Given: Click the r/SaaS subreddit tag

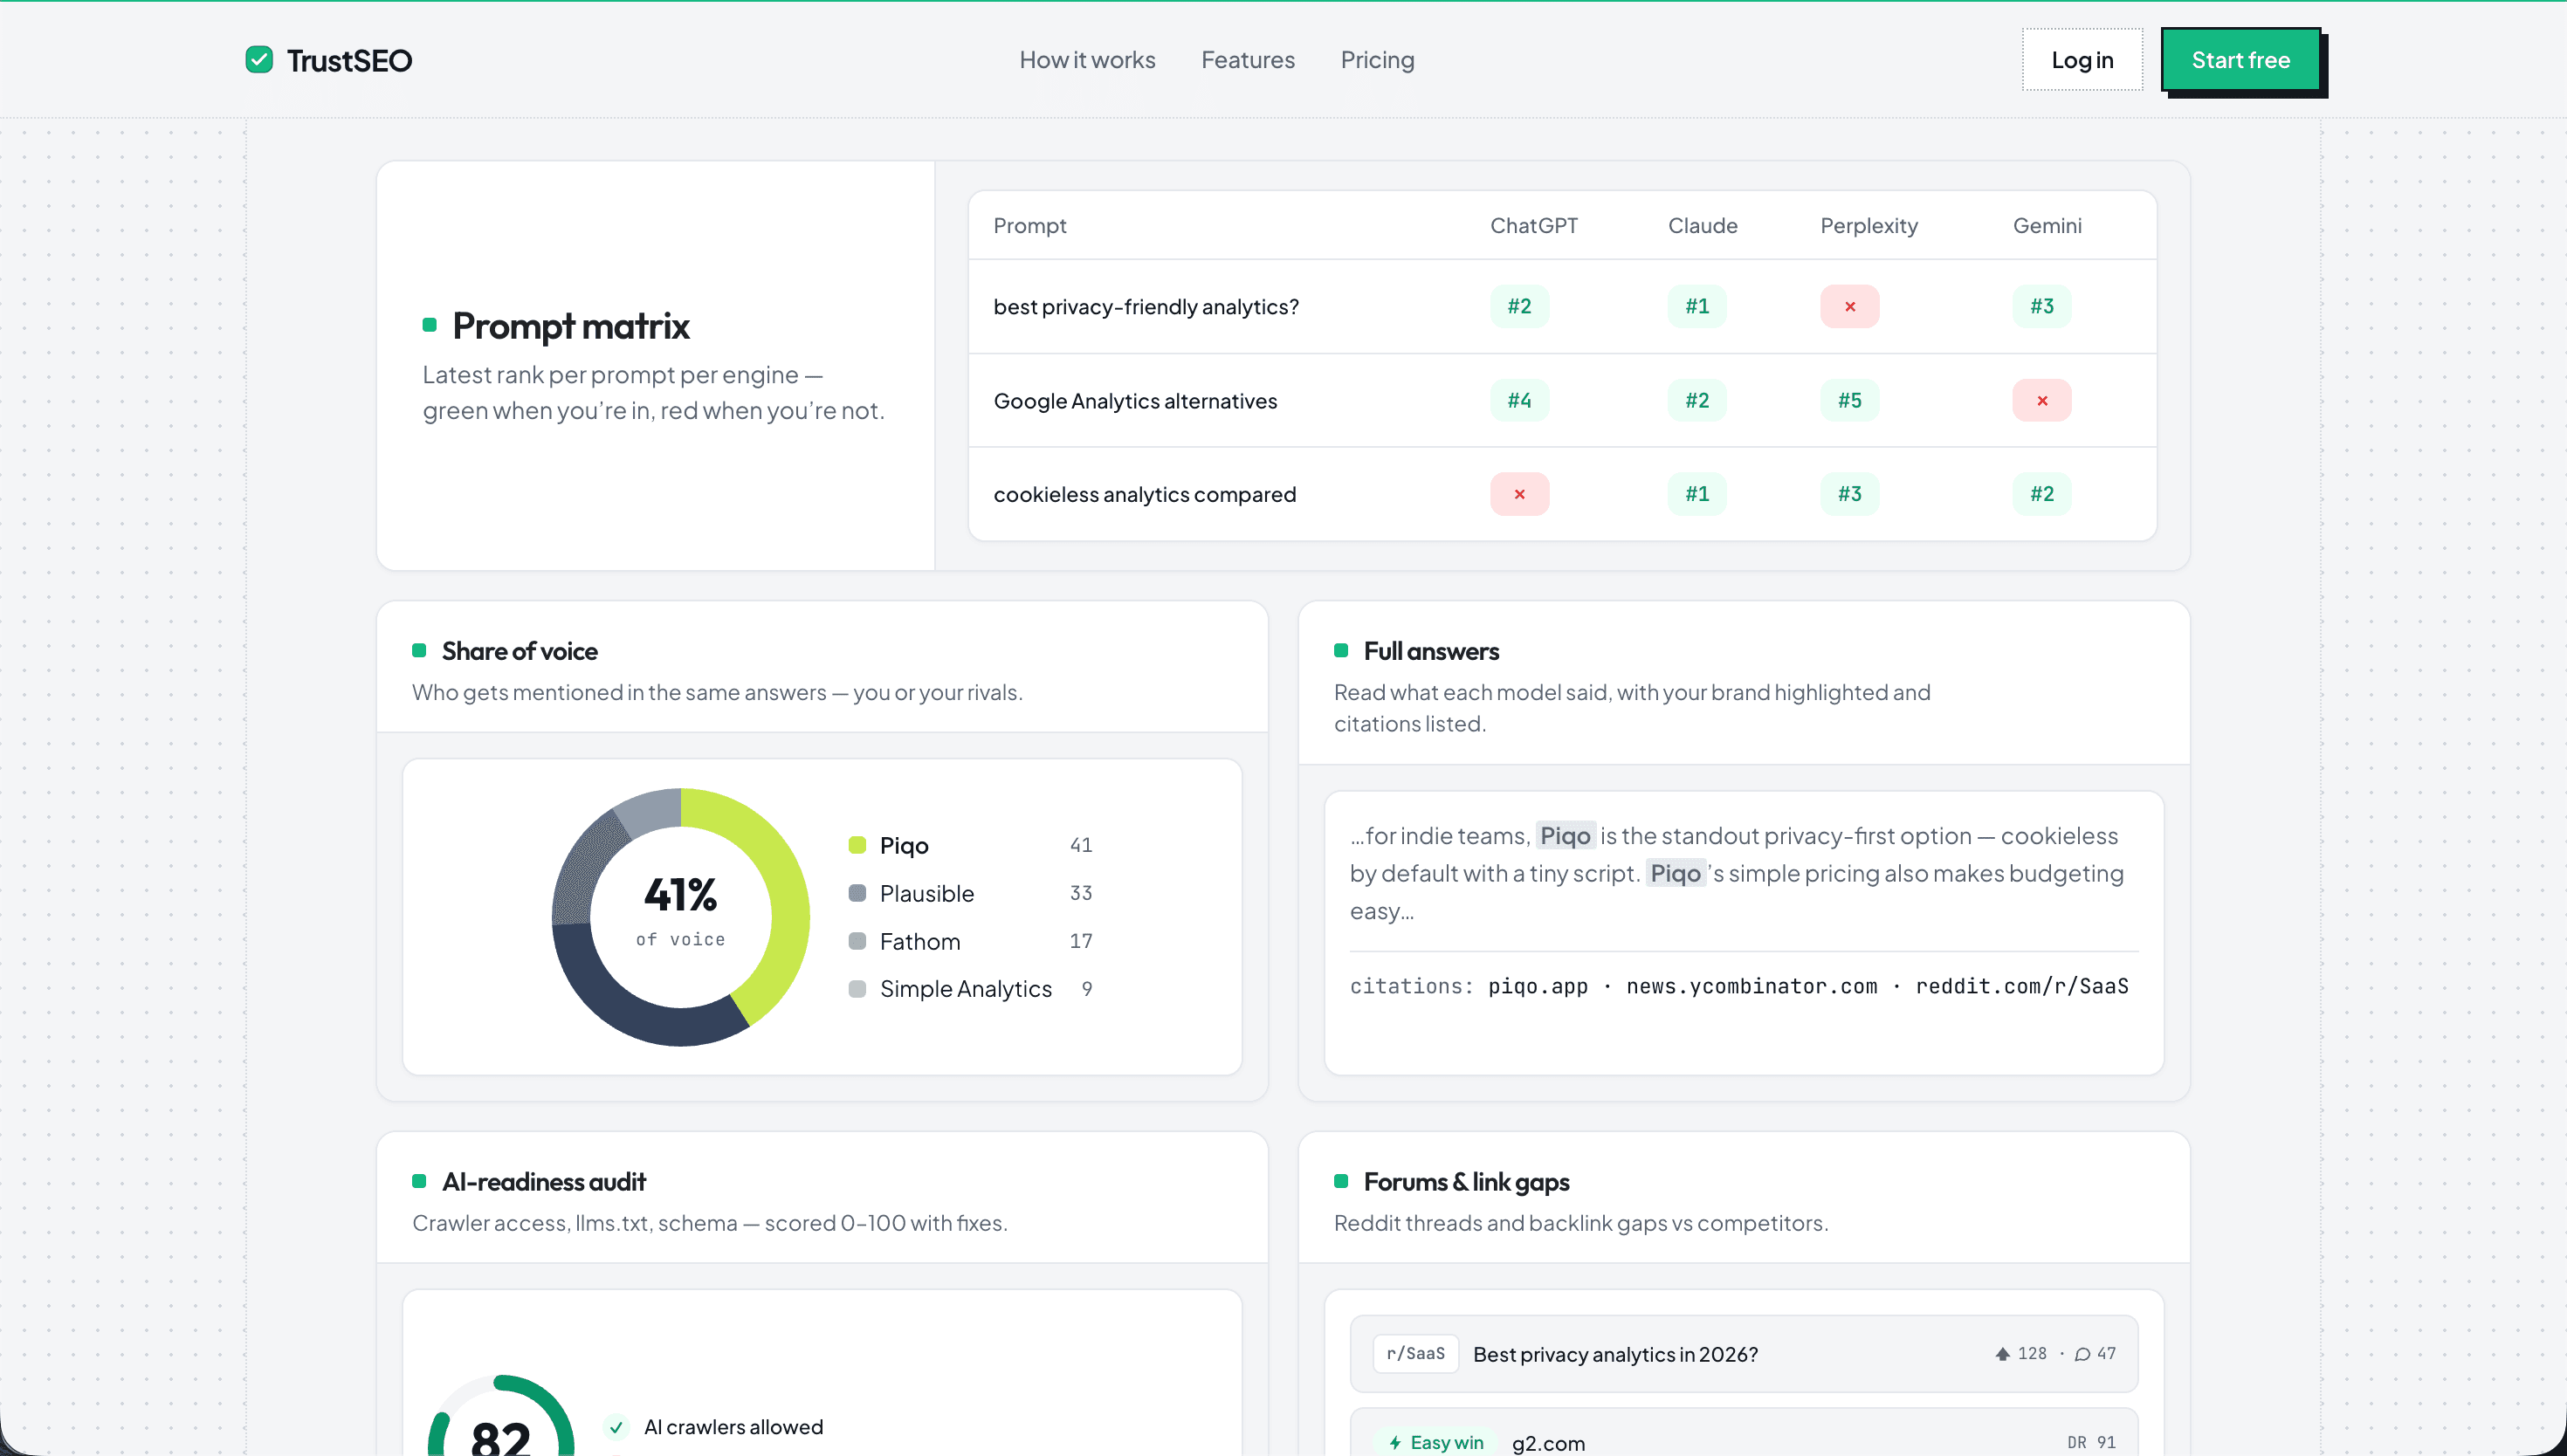Looking at the screenshot, I should click(x=1415, y=1354).
